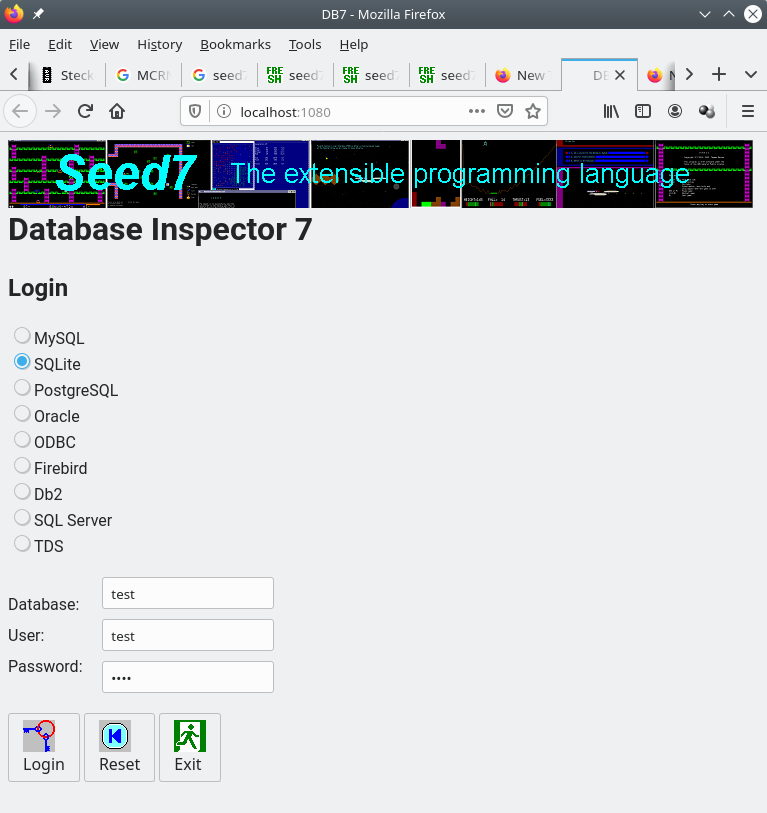Screen dimensions: 767x813
Task: Open the Bookmarks menu
Action: [x=235, y=45]
